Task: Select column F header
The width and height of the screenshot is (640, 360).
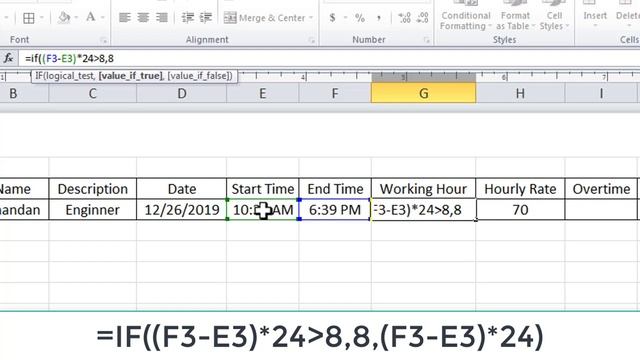Action: [335, 93]
